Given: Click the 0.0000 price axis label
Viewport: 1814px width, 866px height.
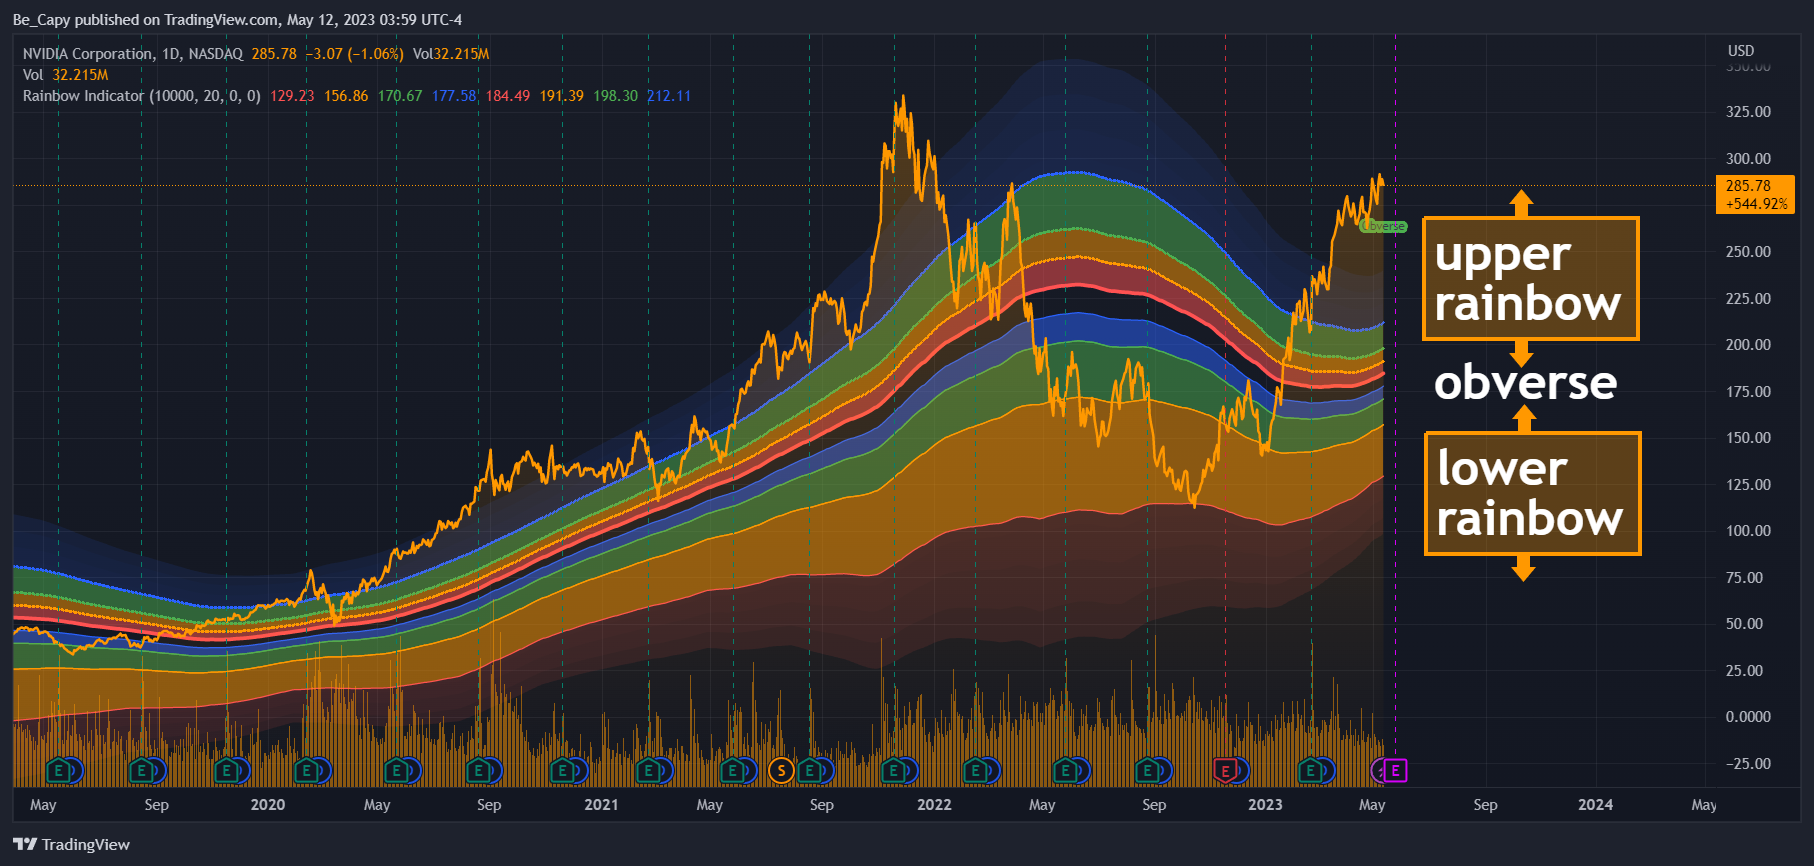Looking at the screenshot, I should pos(1748,717).
